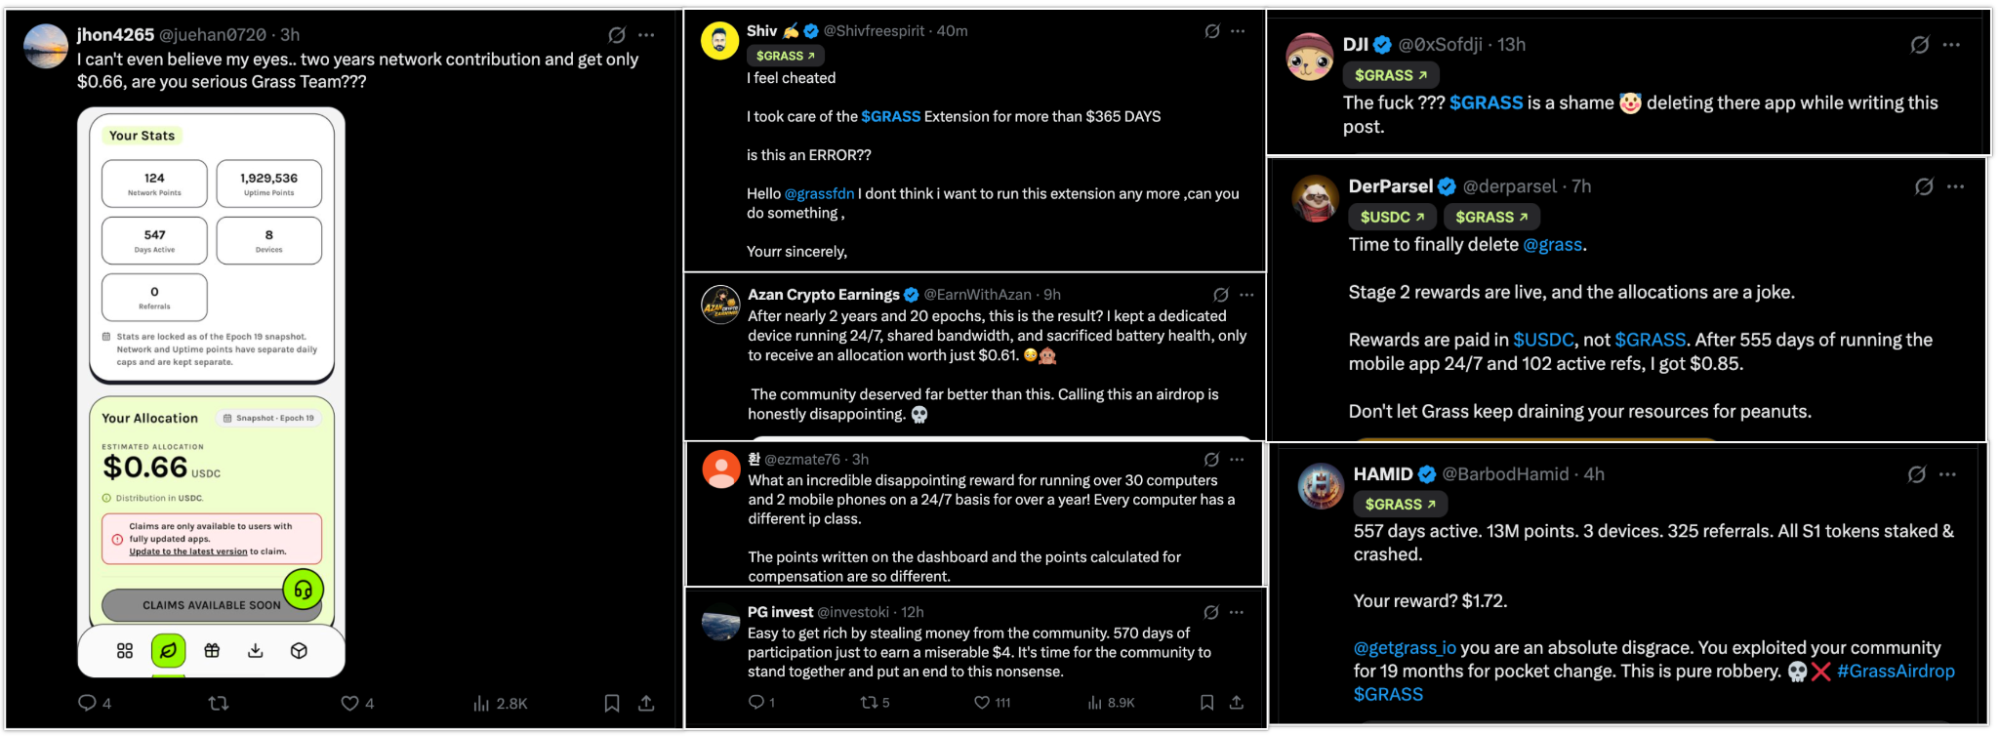Retweet PG invest's post
This screenshot has height=736, width=1999.
869,702
